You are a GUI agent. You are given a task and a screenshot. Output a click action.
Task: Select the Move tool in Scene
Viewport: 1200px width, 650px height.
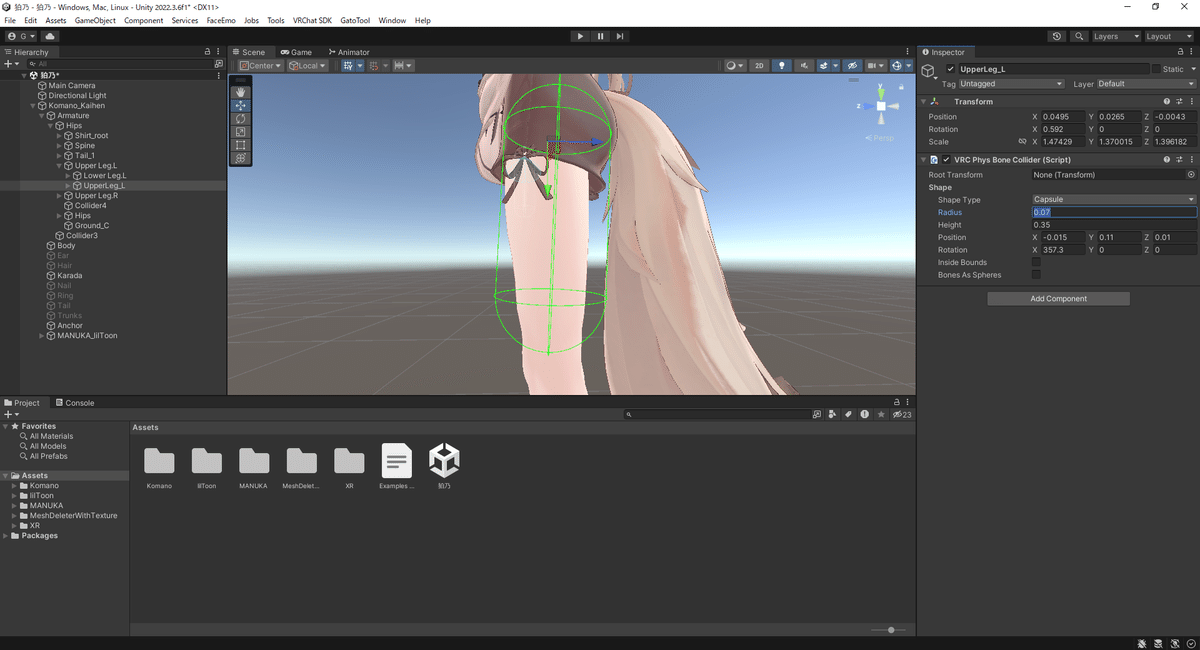click(240, 105)
